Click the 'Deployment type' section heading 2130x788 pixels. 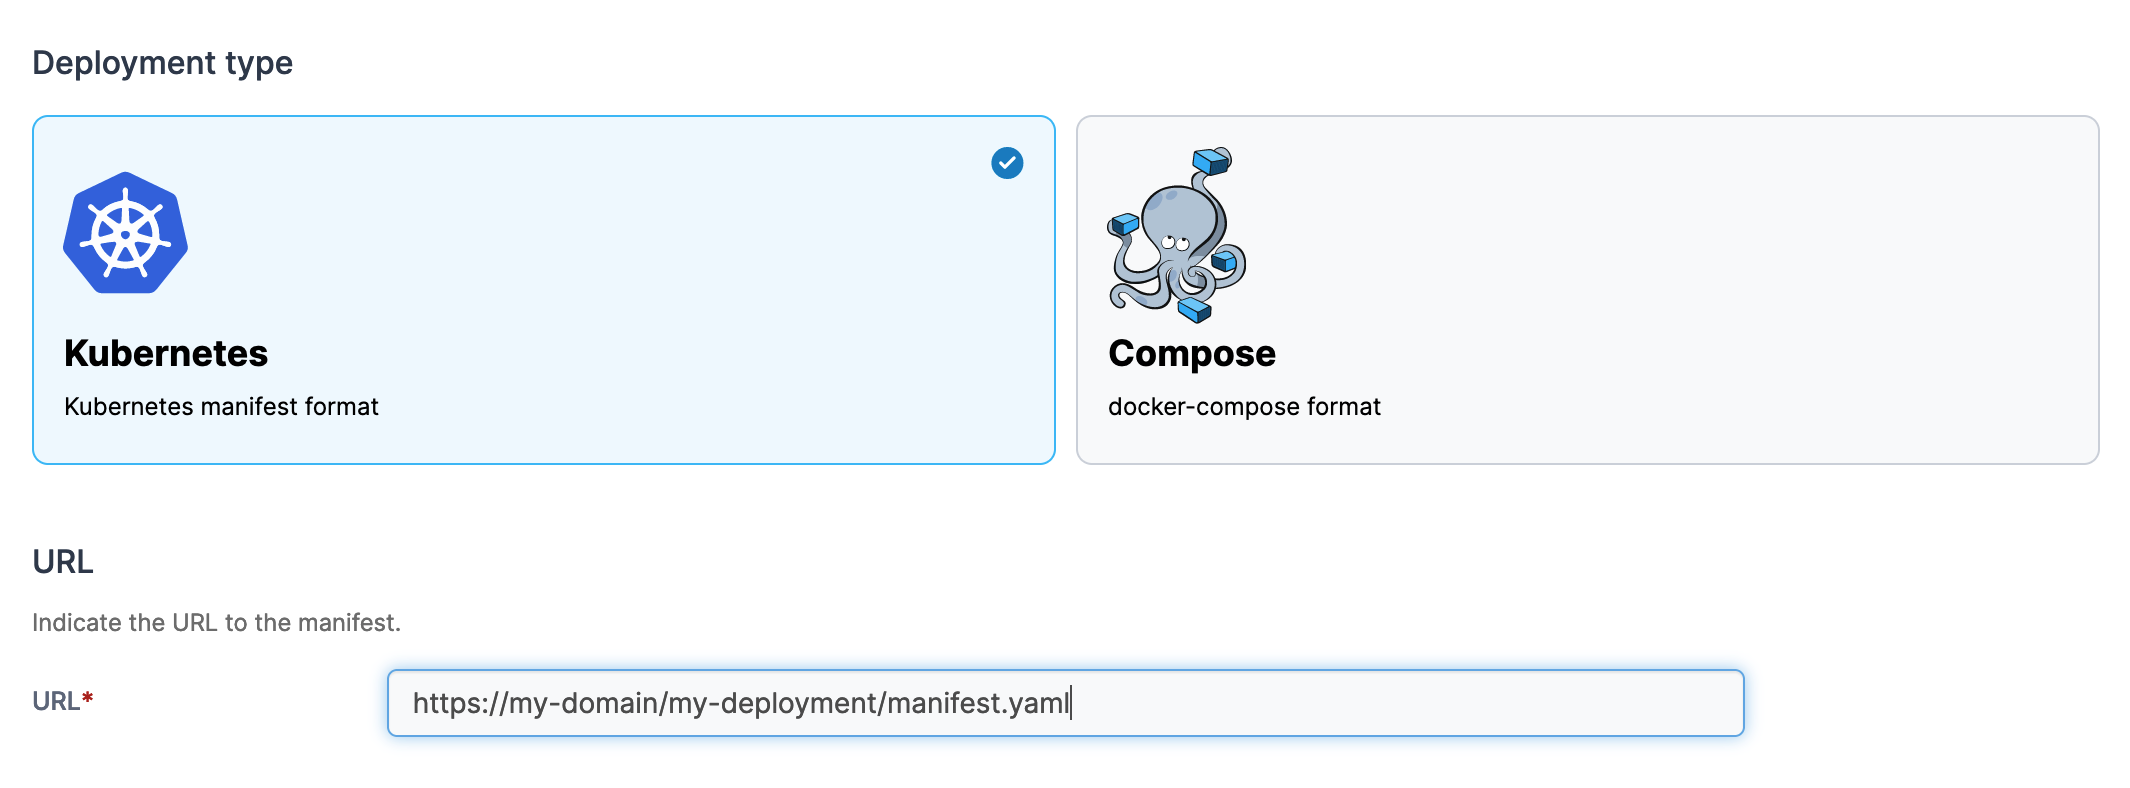point(163,63)
